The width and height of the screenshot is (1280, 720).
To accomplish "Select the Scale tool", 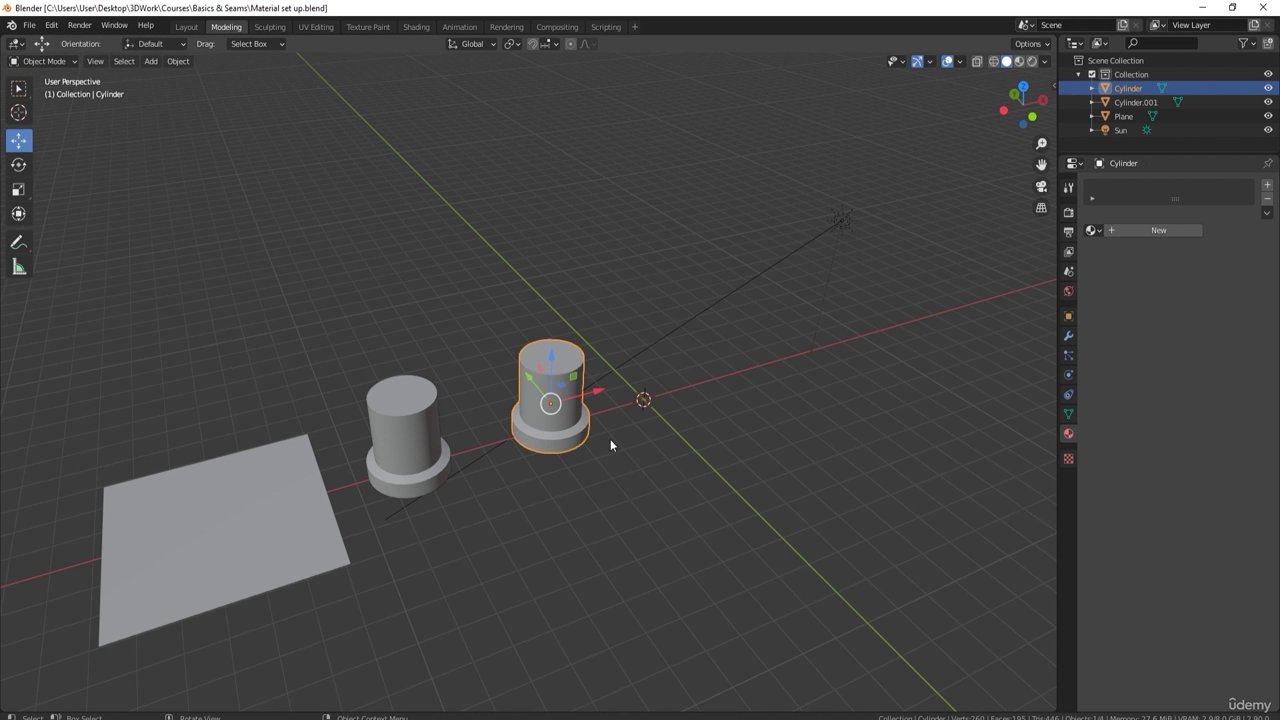I will [18, 189].
